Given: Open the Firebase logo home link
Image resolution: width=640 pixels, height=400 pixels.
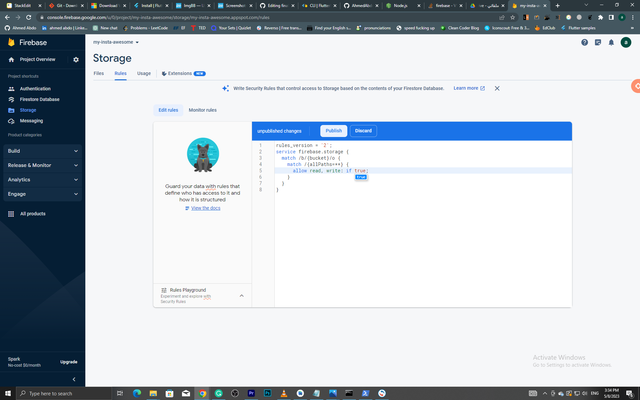Looking at the screenshot, I should (27, 42).
